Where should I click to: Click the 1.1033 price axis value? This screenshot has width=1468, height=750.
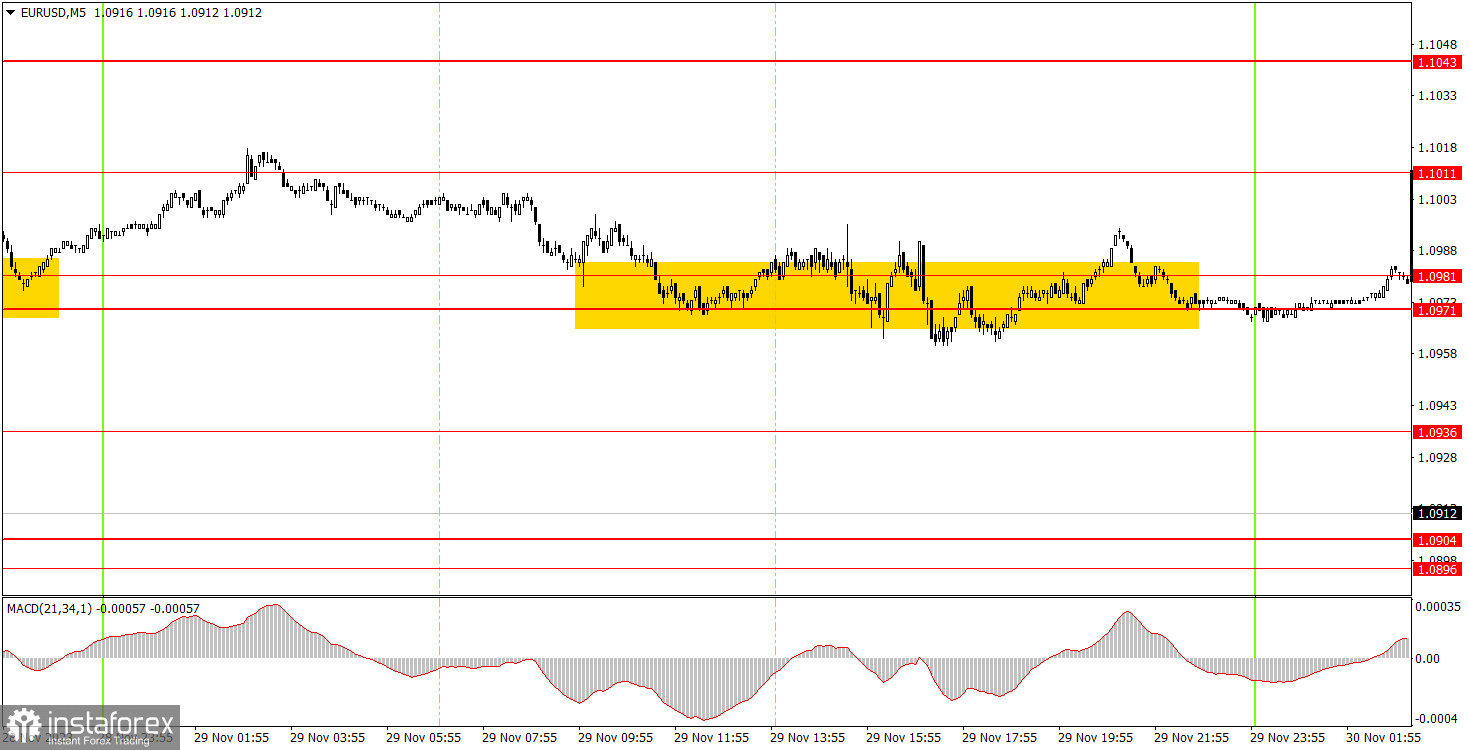[1436, 96]
